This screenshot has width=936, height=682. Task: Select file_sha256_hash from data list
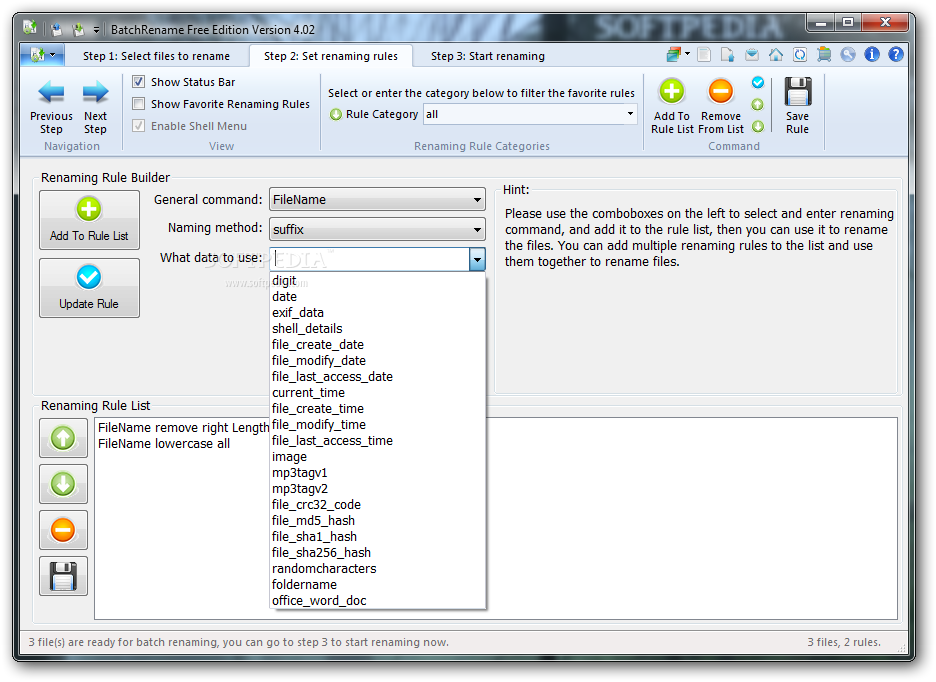pos(378,552)
